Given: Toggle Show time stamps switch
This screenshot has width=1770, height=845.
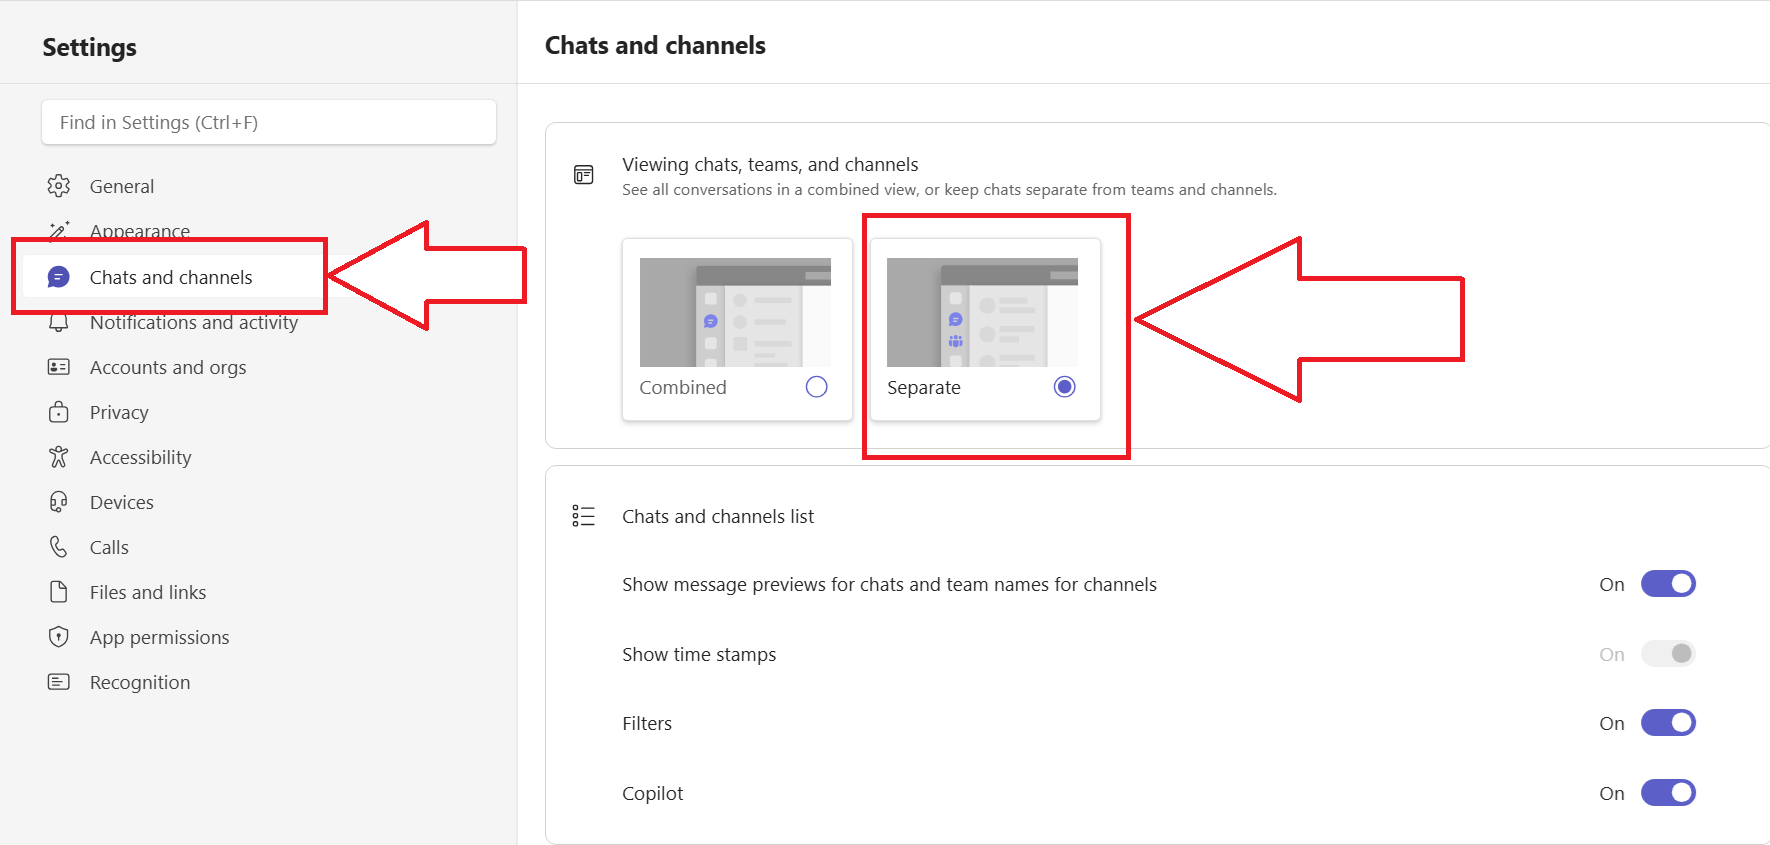Looking at the screenshot, I should [1668, 654].
